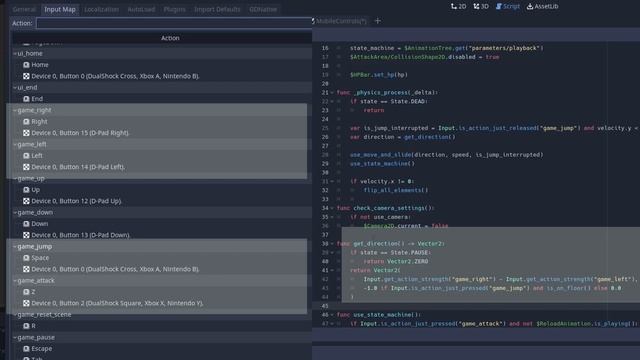Collapse the game_left action
Screen dimensions: 640x360
point(15,144)
